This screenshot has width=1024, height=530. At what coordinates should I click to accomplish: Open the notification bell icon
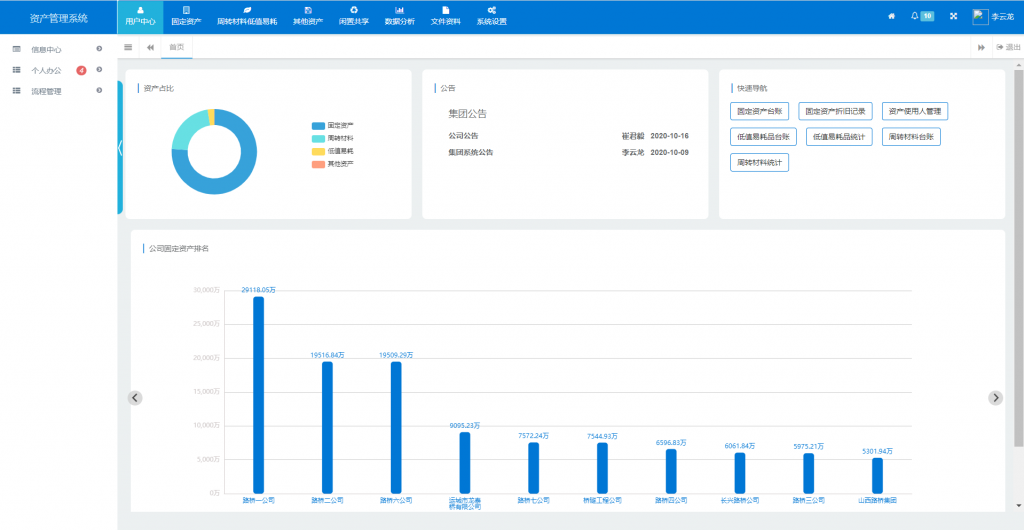915,16
